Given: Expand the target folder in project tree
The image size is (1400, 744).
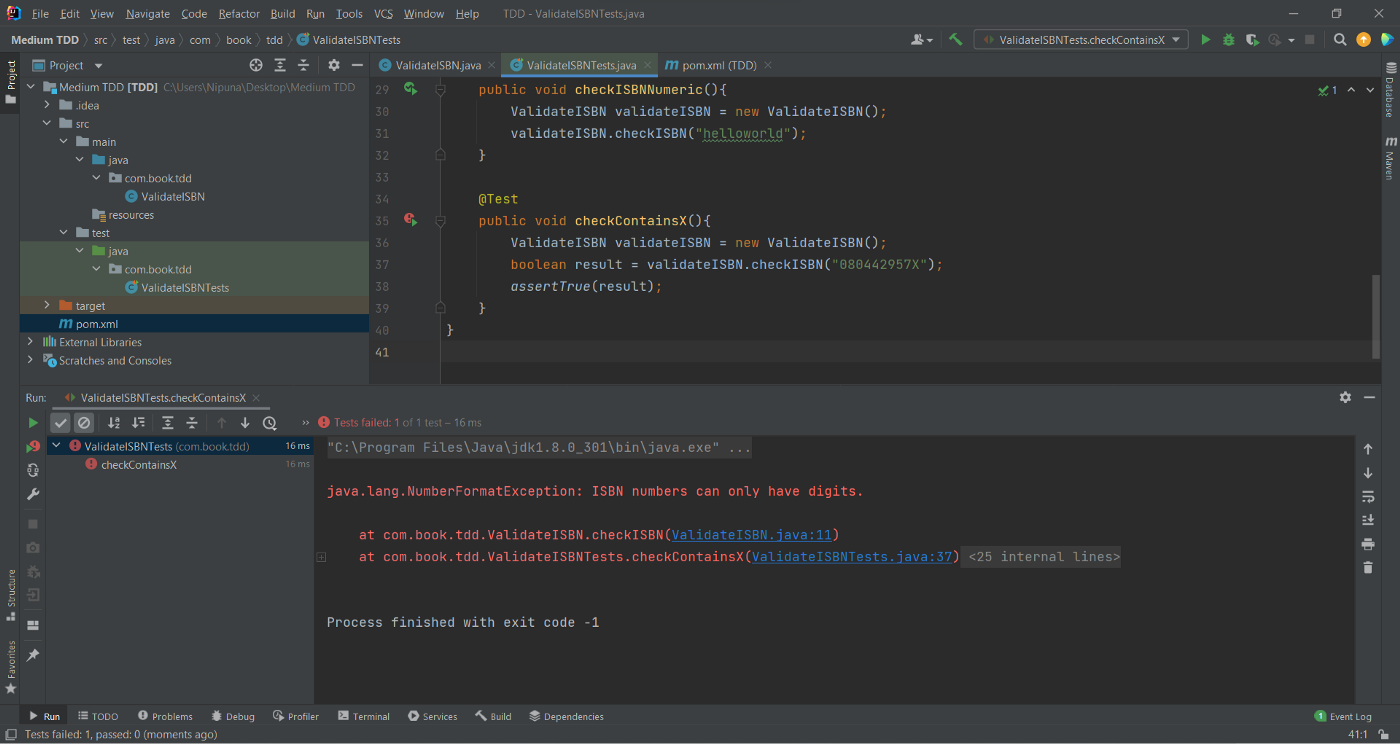Looking at the screenshot, I should coord(47,306).
